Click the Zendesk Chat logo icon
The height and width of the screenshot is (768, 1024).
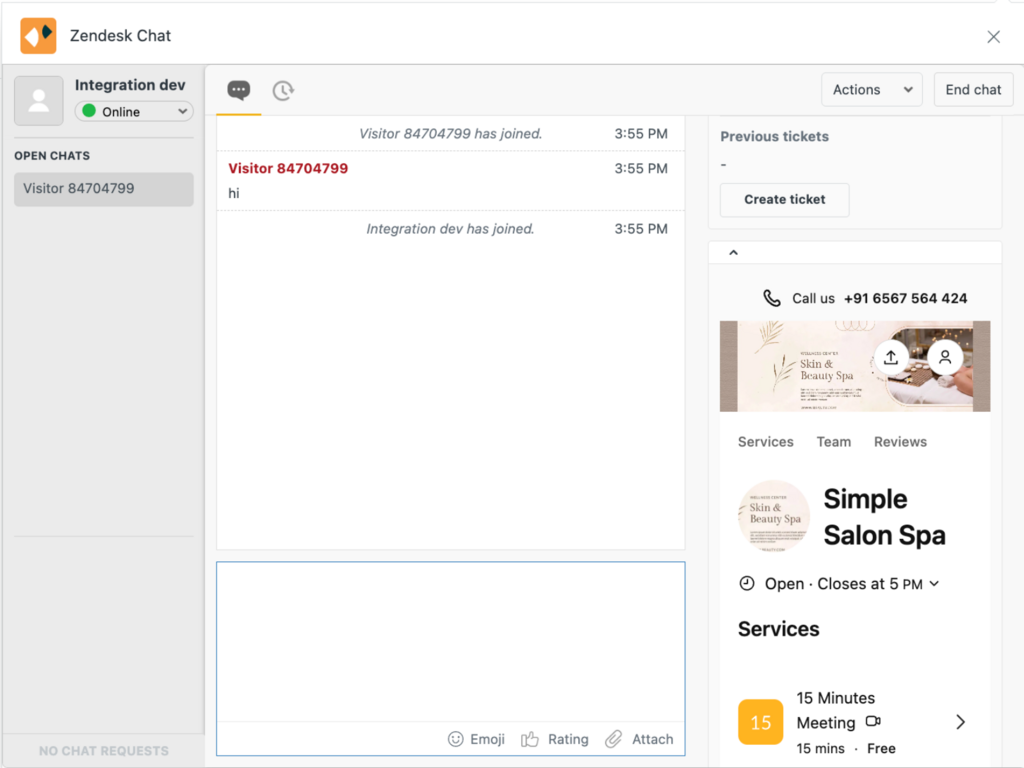(38, 36)
